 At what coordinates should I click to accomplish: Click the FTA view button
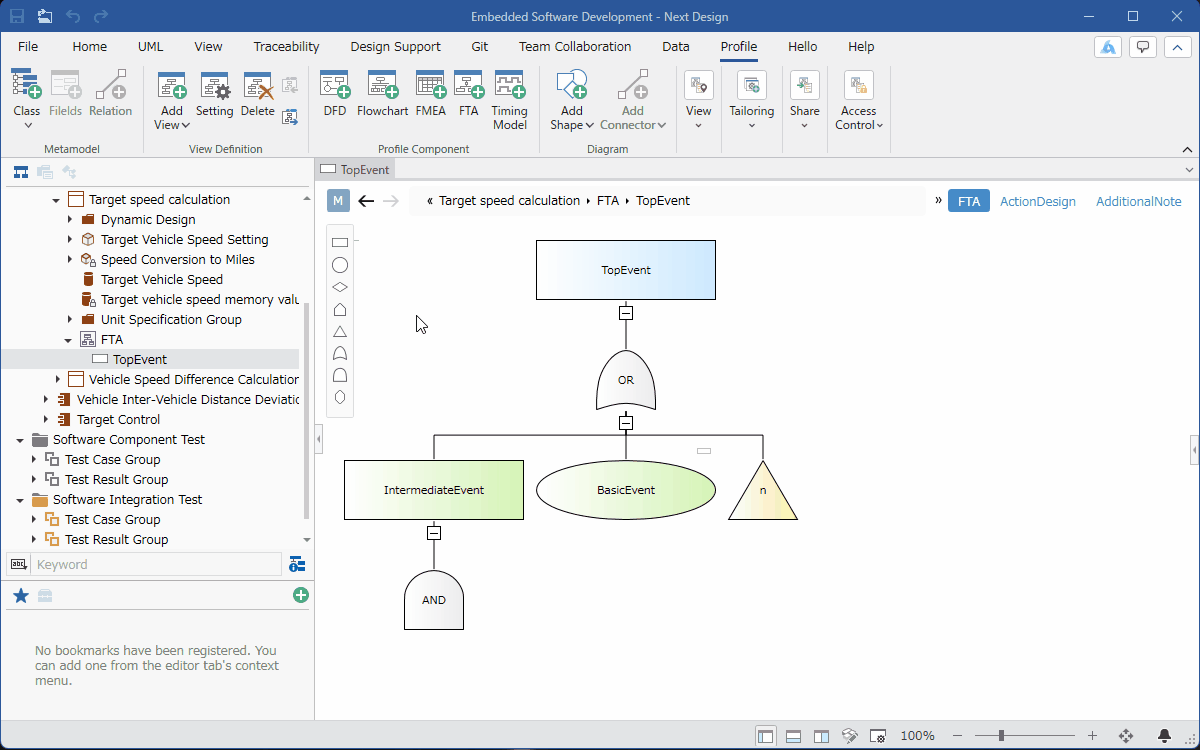[x=968, y=201]
